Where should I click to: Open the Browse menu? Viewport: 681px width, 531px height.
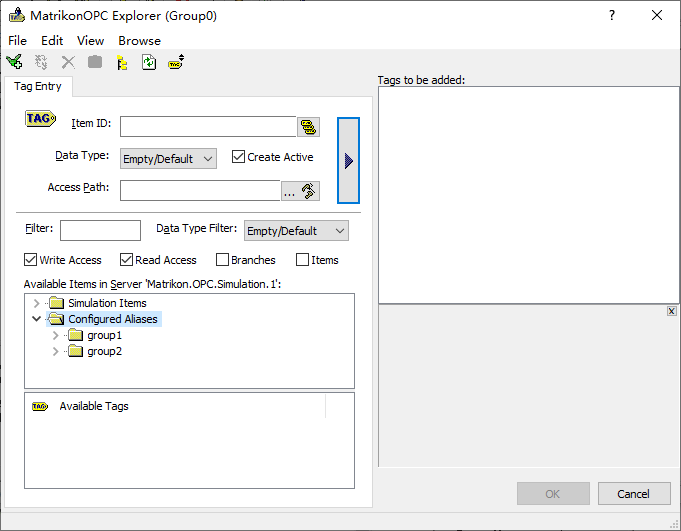tap(139, 41)
